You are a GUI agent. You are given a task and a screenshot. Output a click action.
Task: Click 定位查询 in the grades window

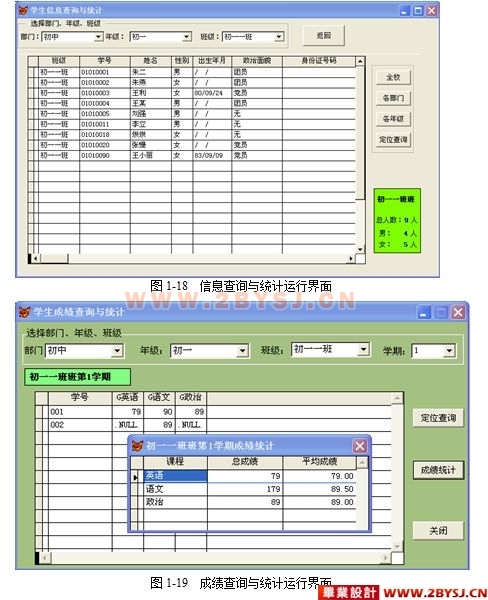(x=438, y=417)
